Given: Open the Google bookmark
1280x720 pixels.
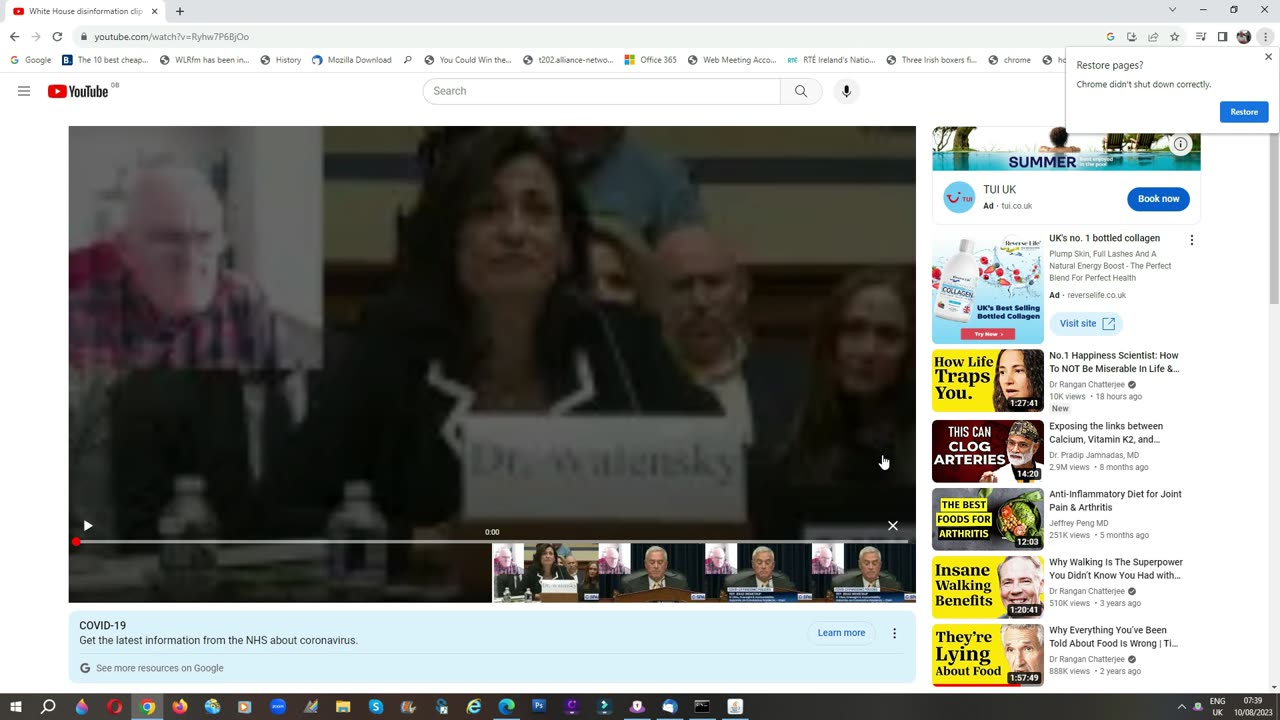Looking at the screenshot, I should (31, 60).
